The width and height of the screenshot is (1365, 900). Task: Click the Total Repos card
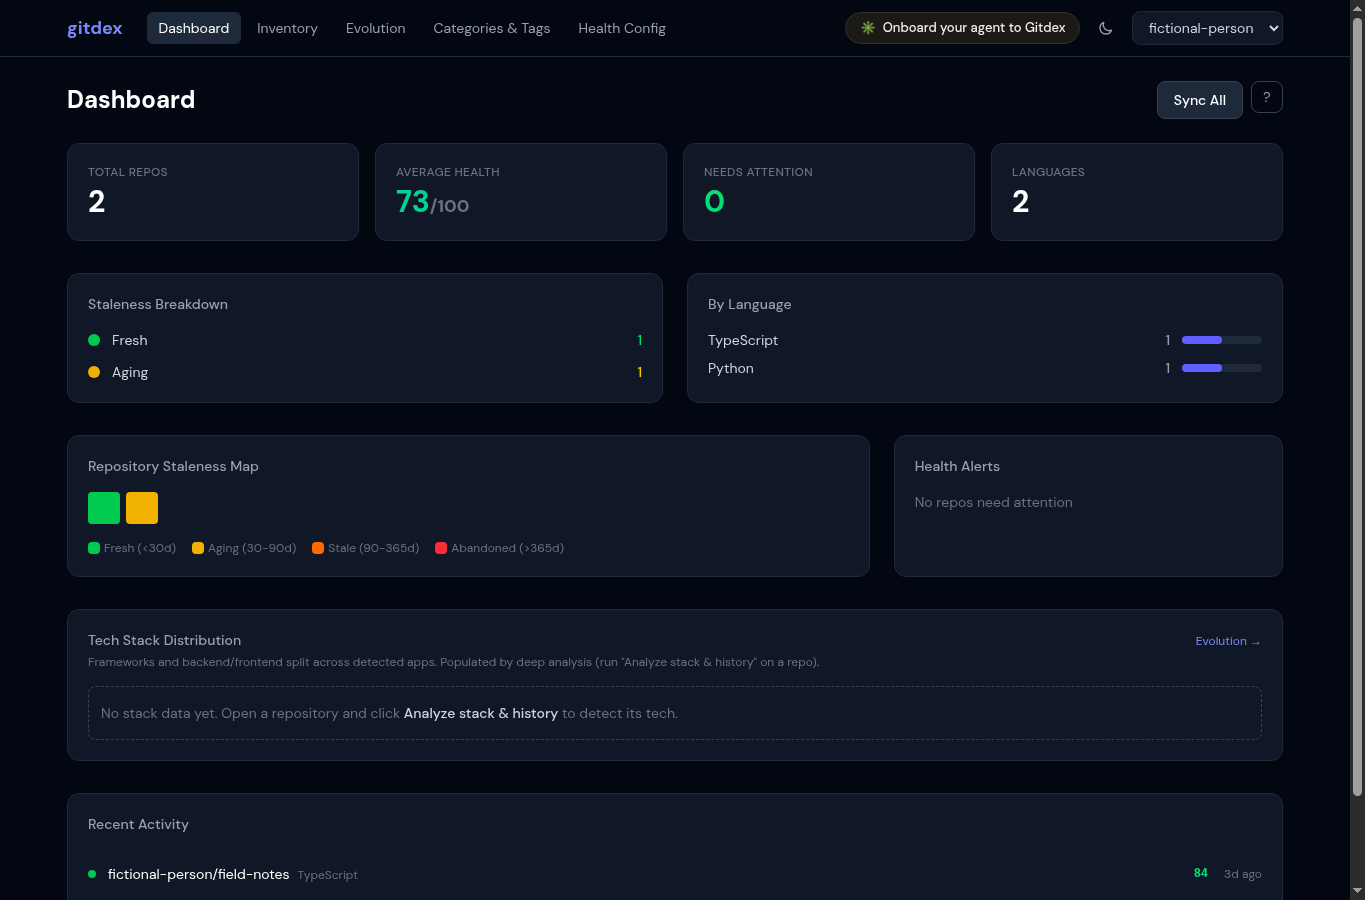(x=213, y=192)
